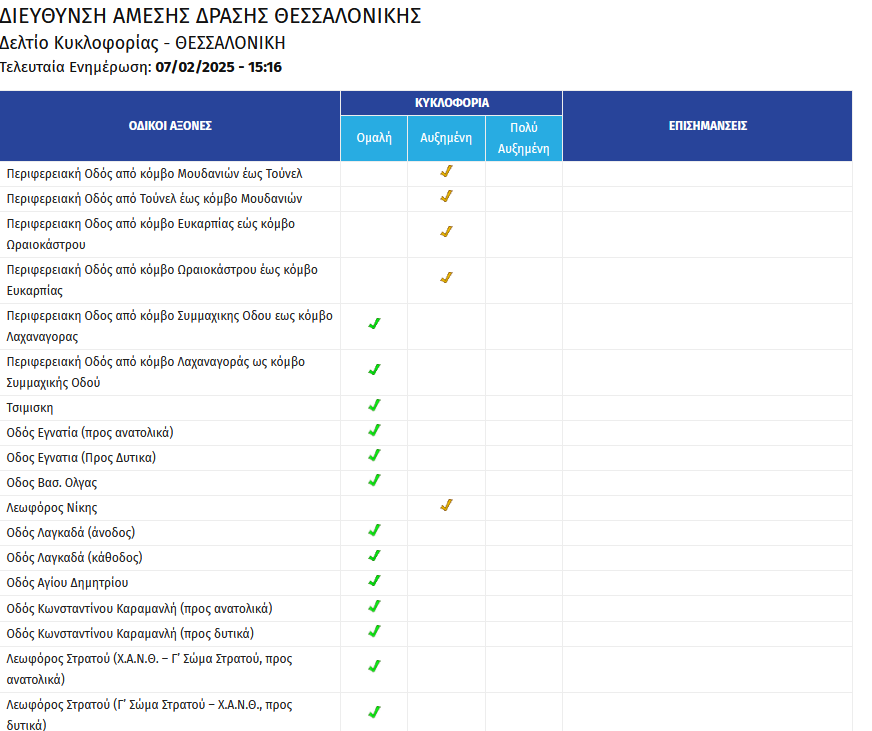Click the green checkmark for Οδος Βασ. Ολγας
This screenshot has width=872, height=731.
[x=374, y=481]
